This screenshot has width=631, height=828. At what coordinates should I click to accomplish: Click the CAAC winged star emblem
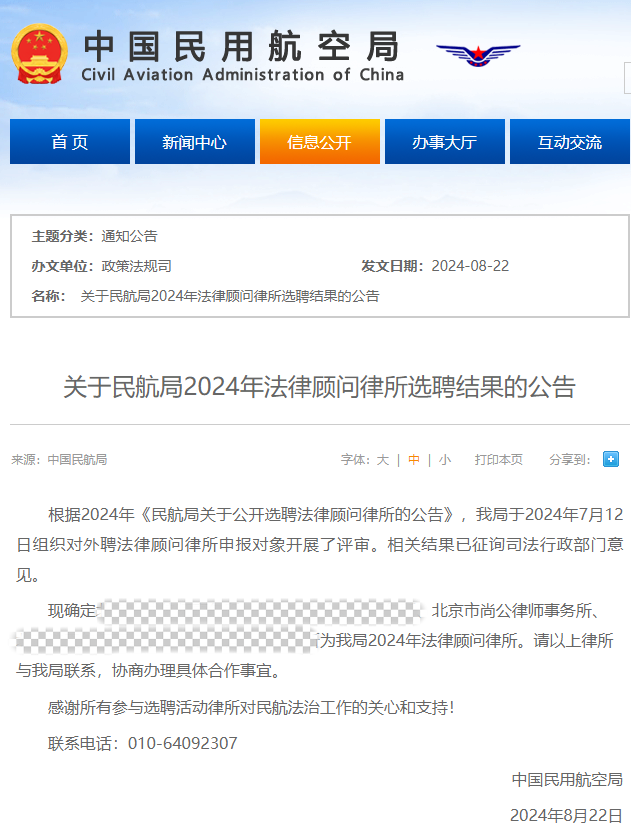point(478,54)
